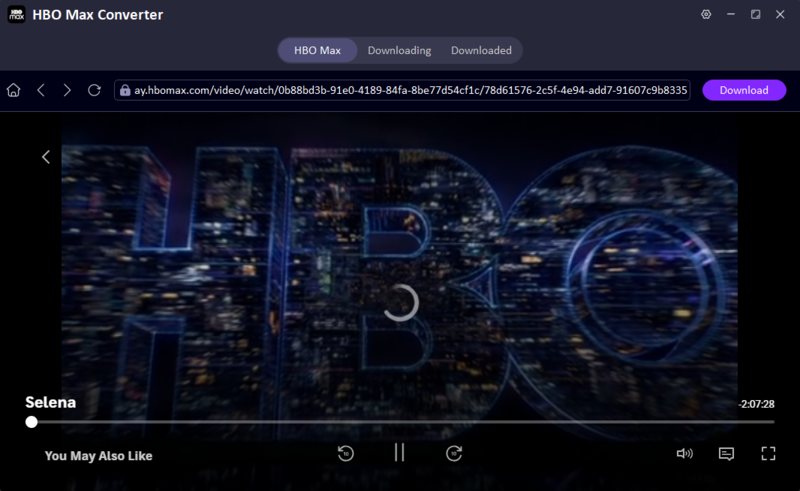800x491 pixels.
Task: Open the subtitles and captions menu
Action: [726, 453]
